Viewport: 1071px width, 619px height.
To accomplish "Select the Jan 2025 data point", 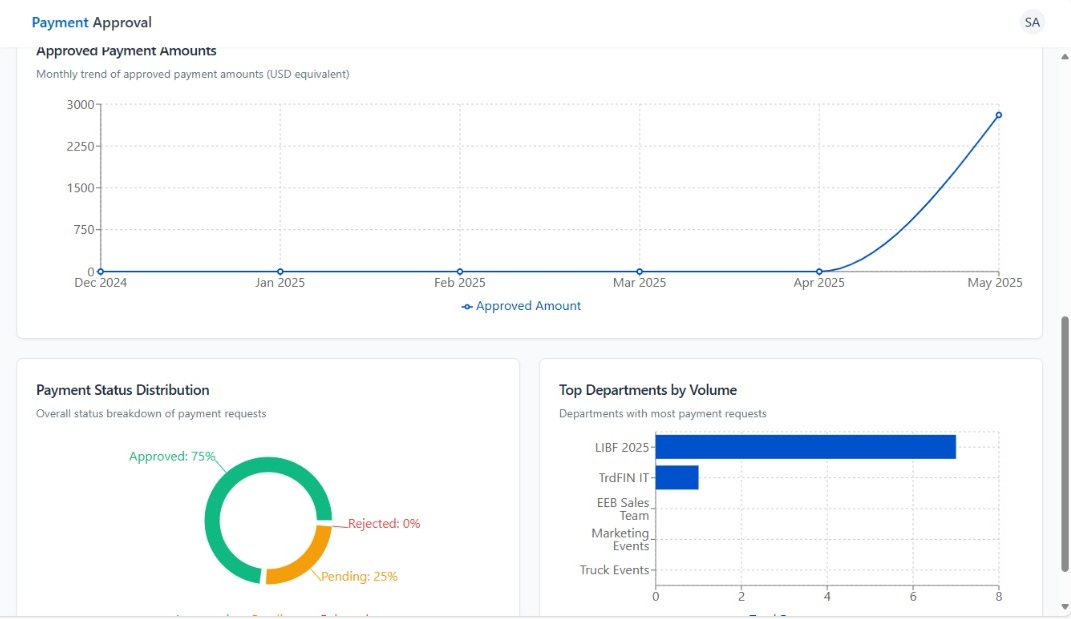I will click(280, 271).
